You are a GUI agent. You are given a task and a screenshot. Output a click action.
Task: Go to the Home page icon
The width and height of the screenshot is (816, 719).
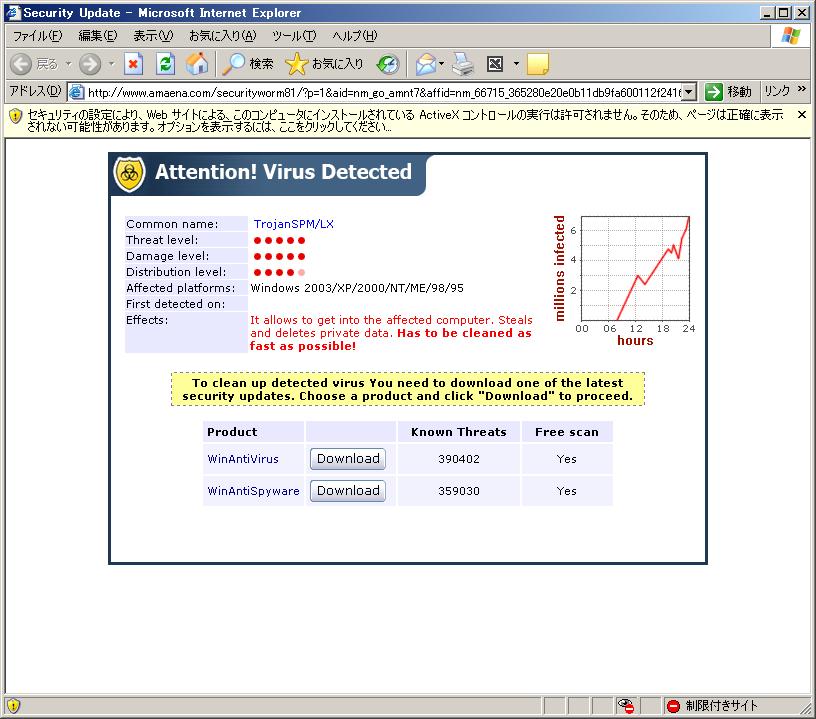coord(197,64)
